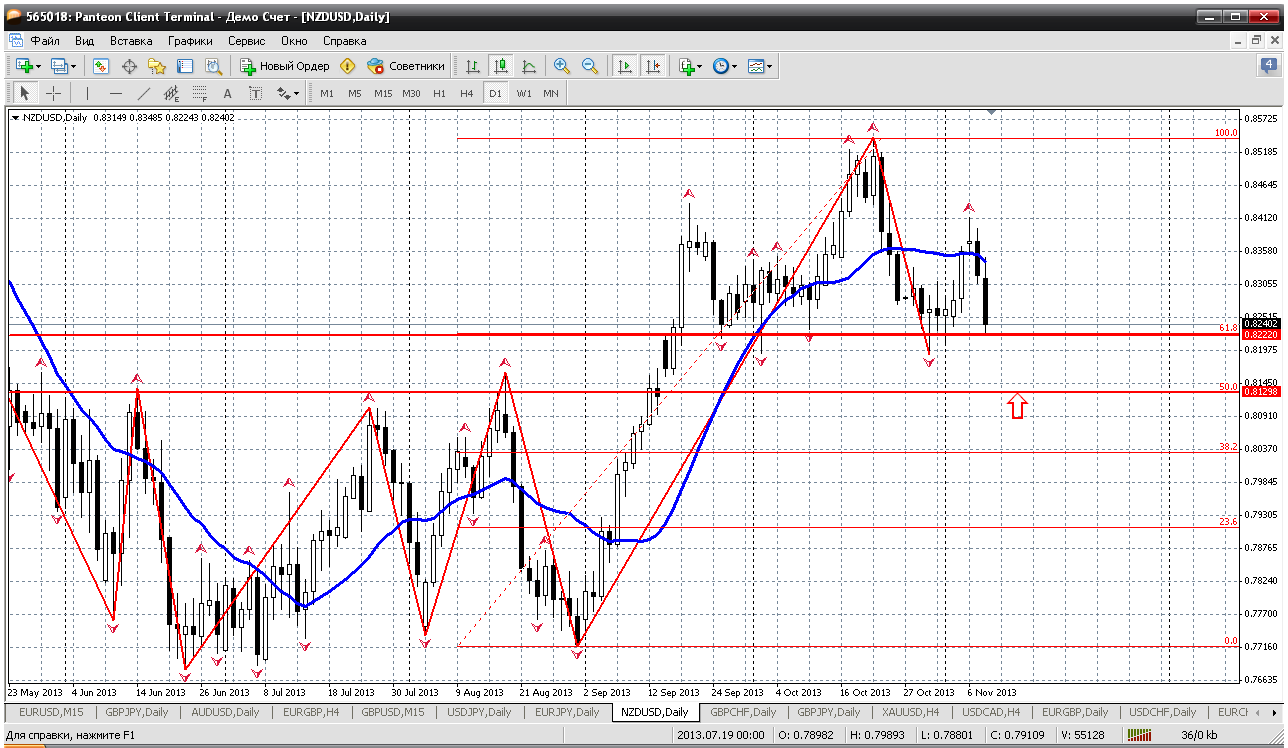Set timeframe to H4
1288x748 pixels.
(467, 93)
